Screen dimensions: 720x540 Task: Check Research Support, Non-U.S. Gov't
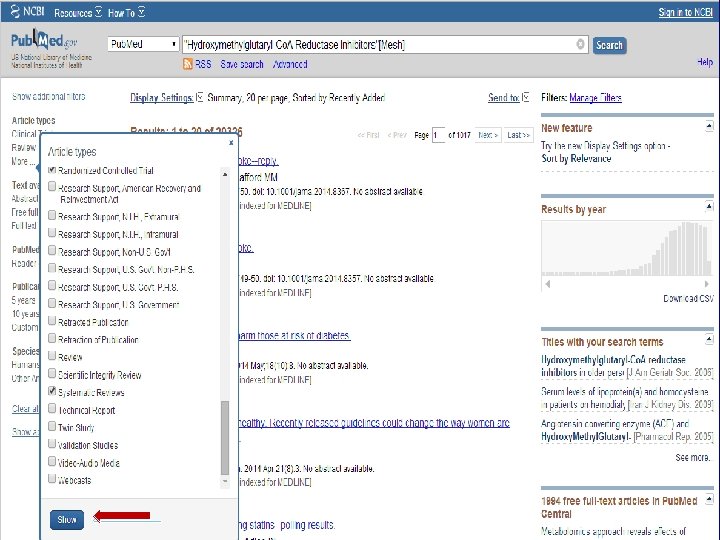tap(52, 250)
